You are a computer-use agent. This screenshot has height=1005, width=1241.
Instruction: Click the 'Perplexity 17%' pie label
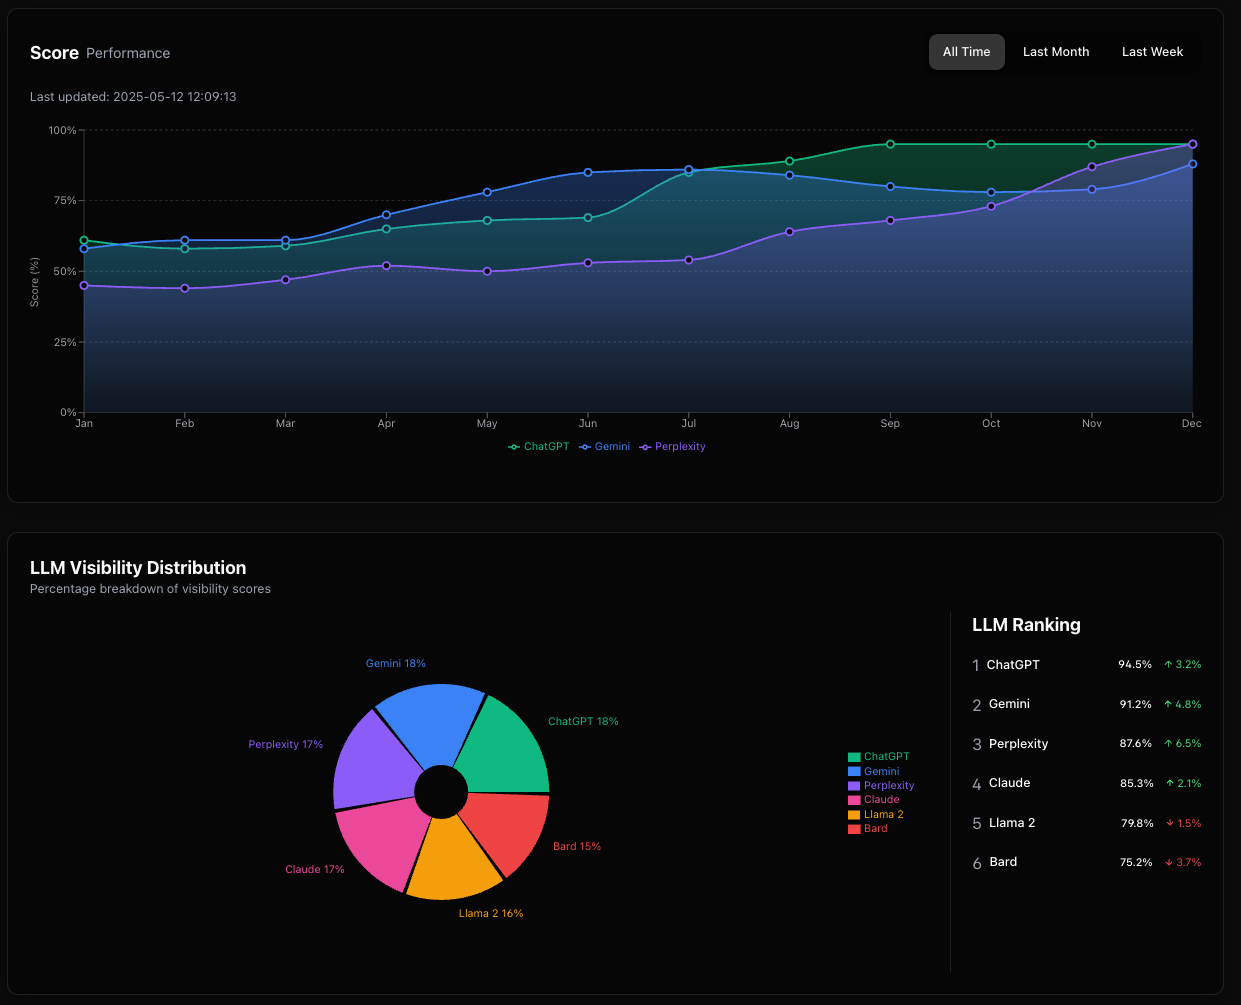coord(286,744)
